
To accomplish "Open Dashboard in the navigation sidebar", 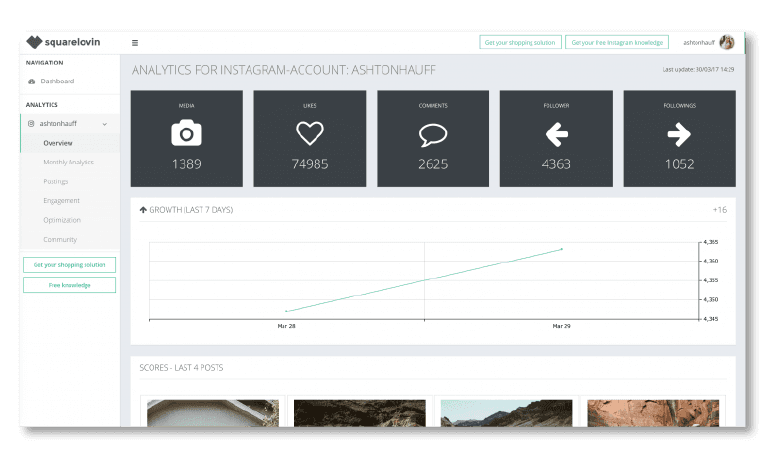I will point(57,81).
